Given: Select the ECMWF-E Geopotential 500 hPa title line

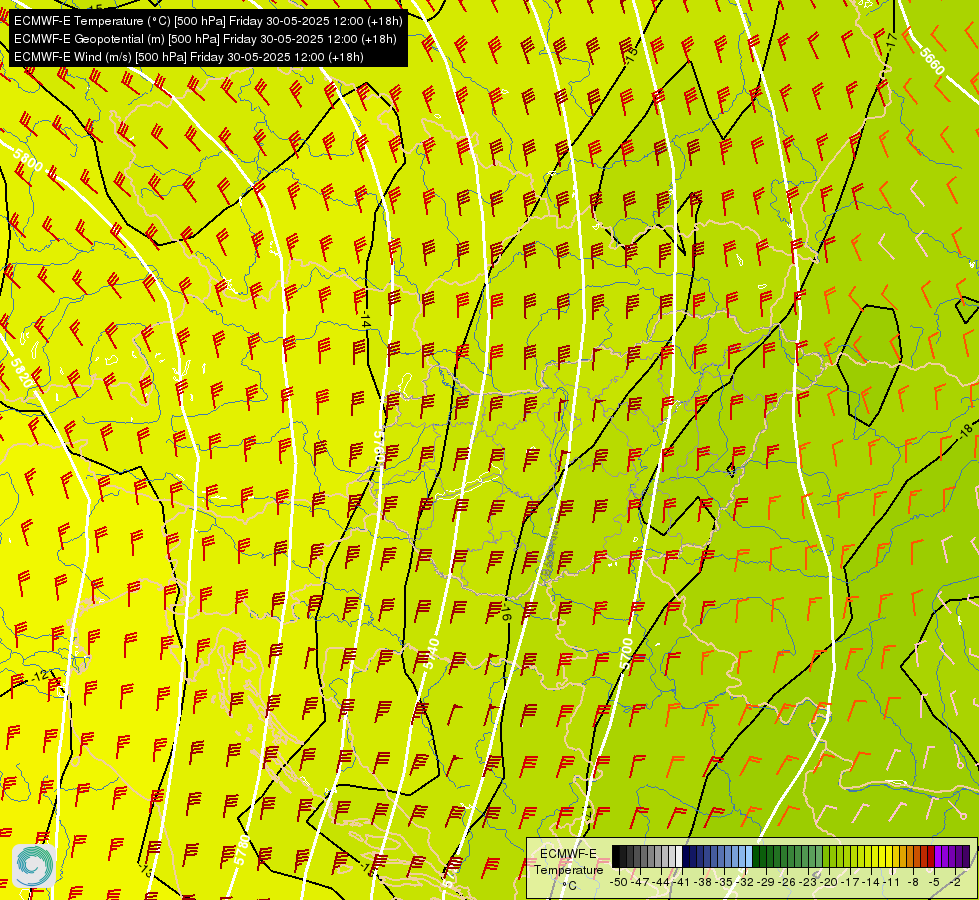Looking at the screenshot, I should click(205, 39).
